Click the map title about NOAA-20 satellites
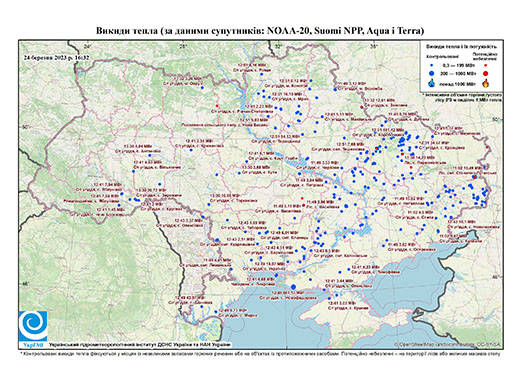This screenshot has height=368, width=520. pyautogui.click(x=260, y=31)
